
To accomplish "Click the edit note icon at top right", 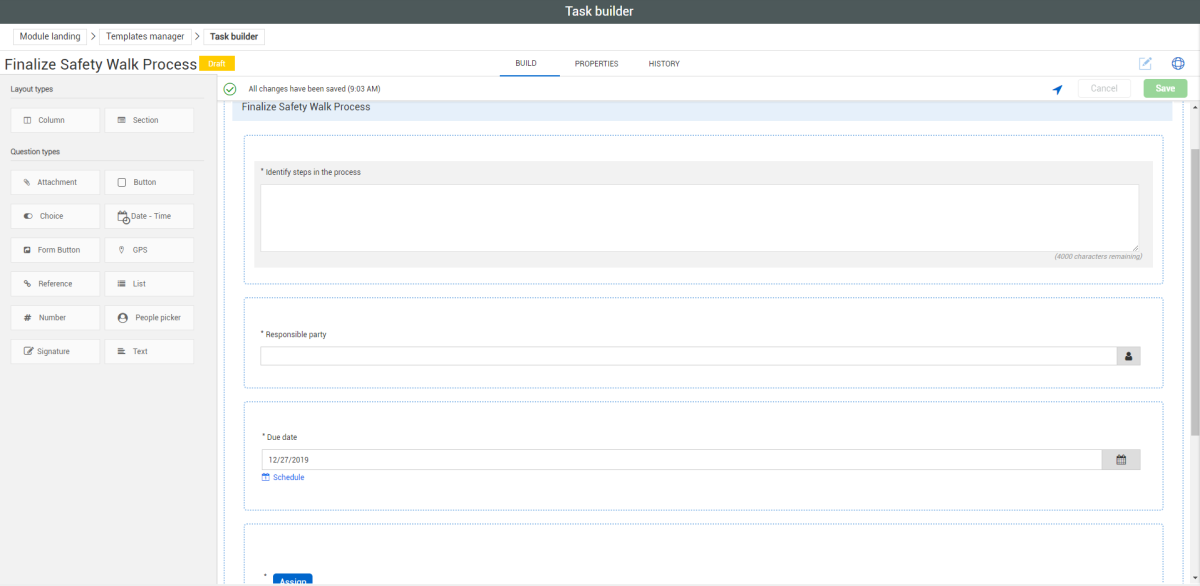I will tap(1145, 63).
